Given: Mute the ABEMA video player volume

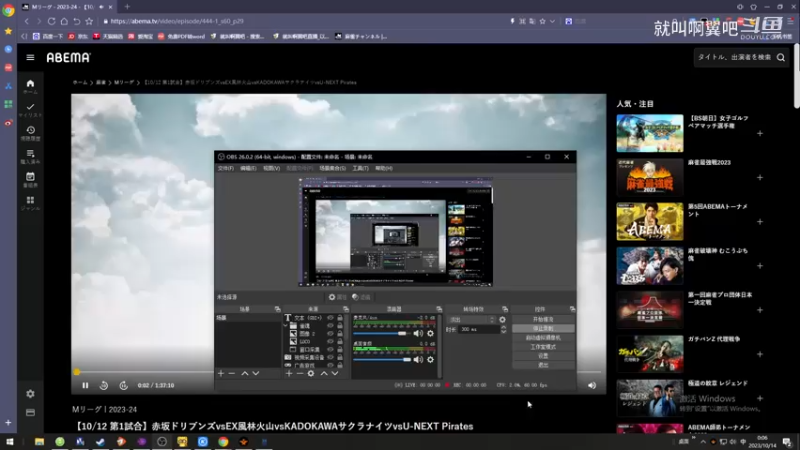Looking at the screenshot, I should point(592,386).
